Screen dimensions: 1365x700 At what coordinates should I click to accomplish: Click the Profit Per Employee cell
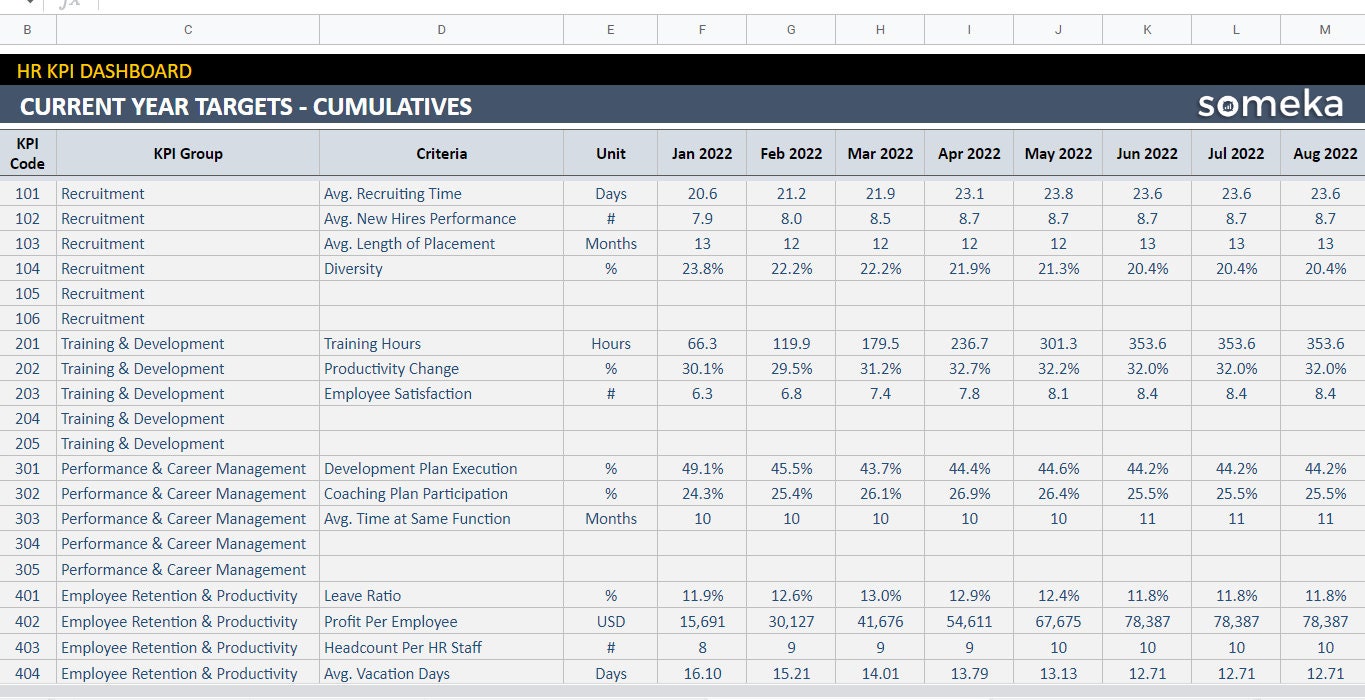coord(391,621)
